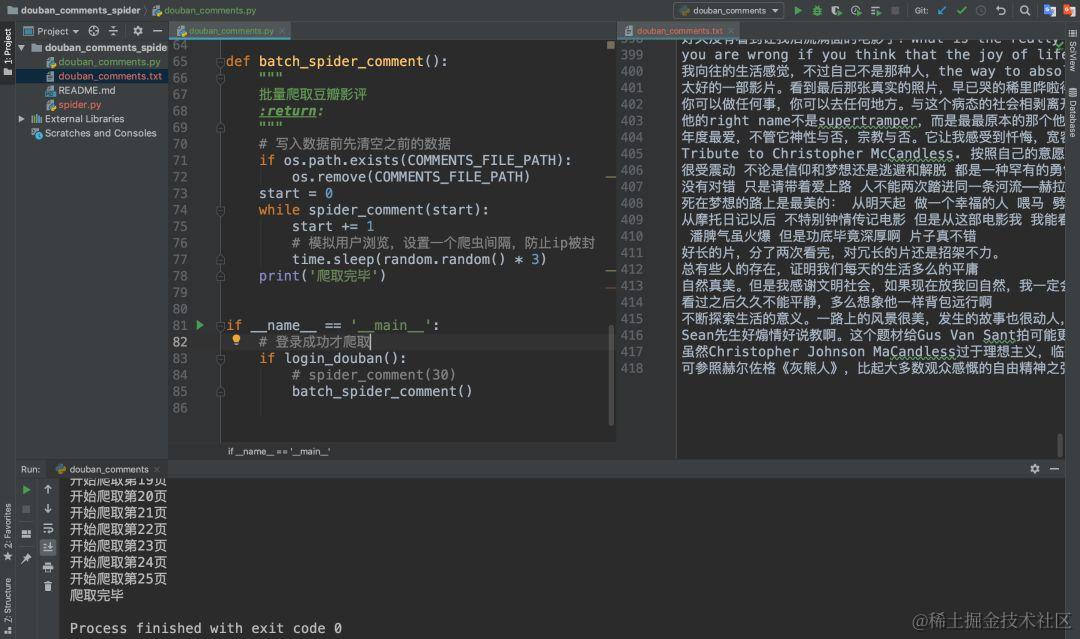1080x639 pixels.
Task: Print console output with printer icon
Action: [x=48, y=567]
